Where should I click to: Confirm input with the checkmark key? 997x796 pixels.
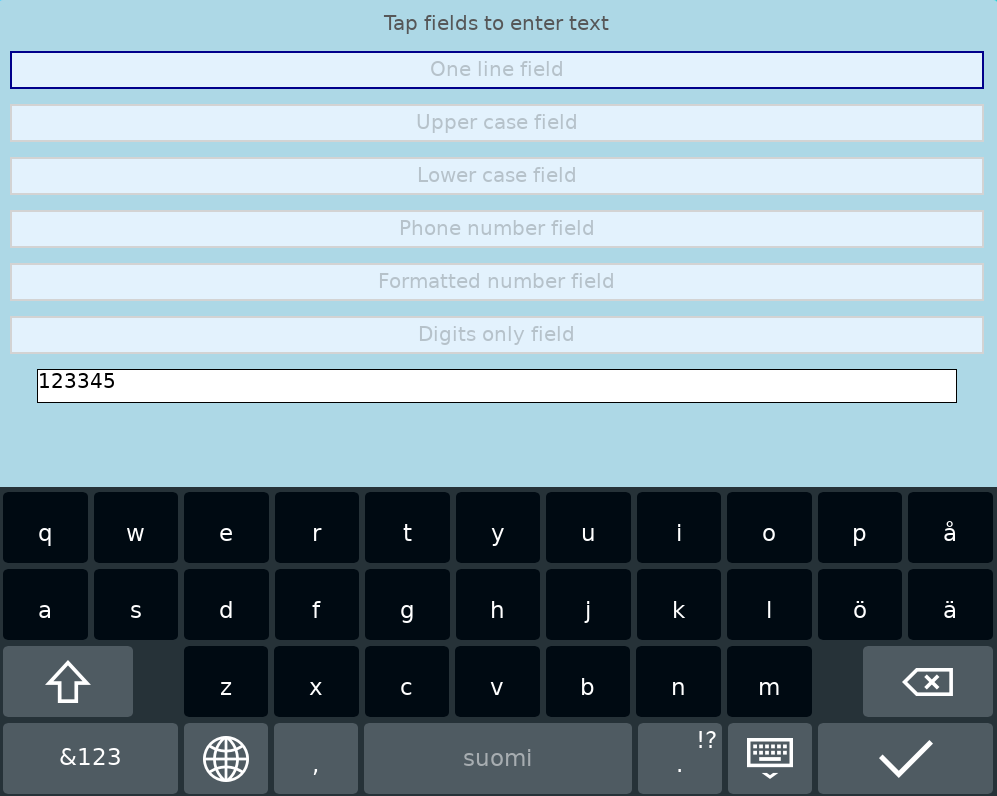point(905,759)
